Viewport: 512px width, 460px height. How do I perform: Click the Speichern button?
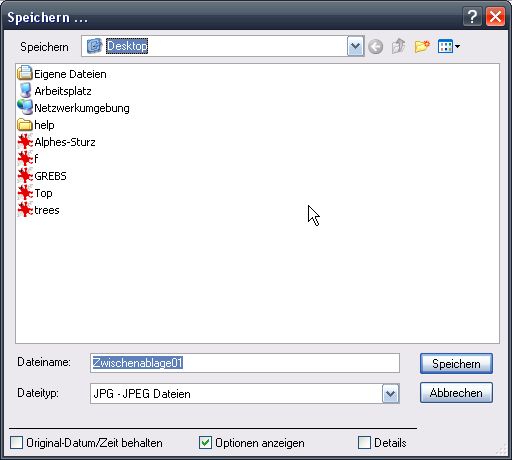point(456,363)
